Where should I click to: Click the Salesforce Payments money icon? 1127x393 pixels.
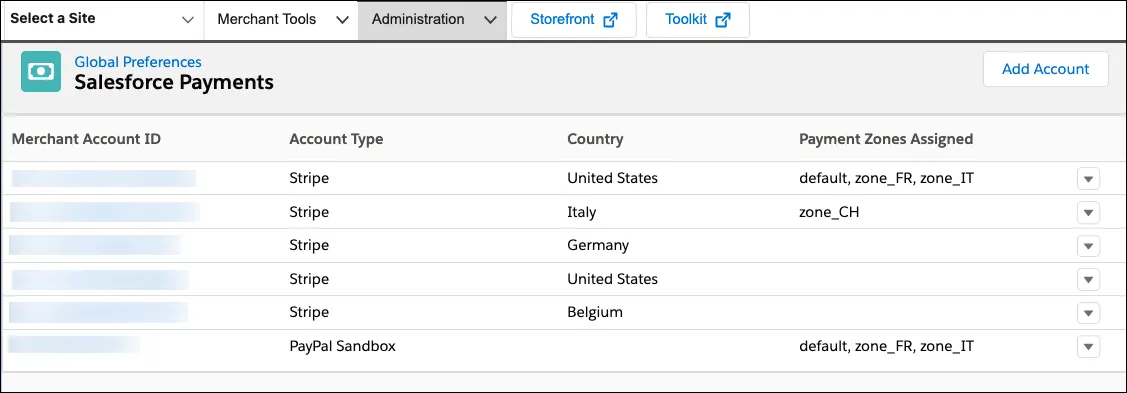pos(41,72)
